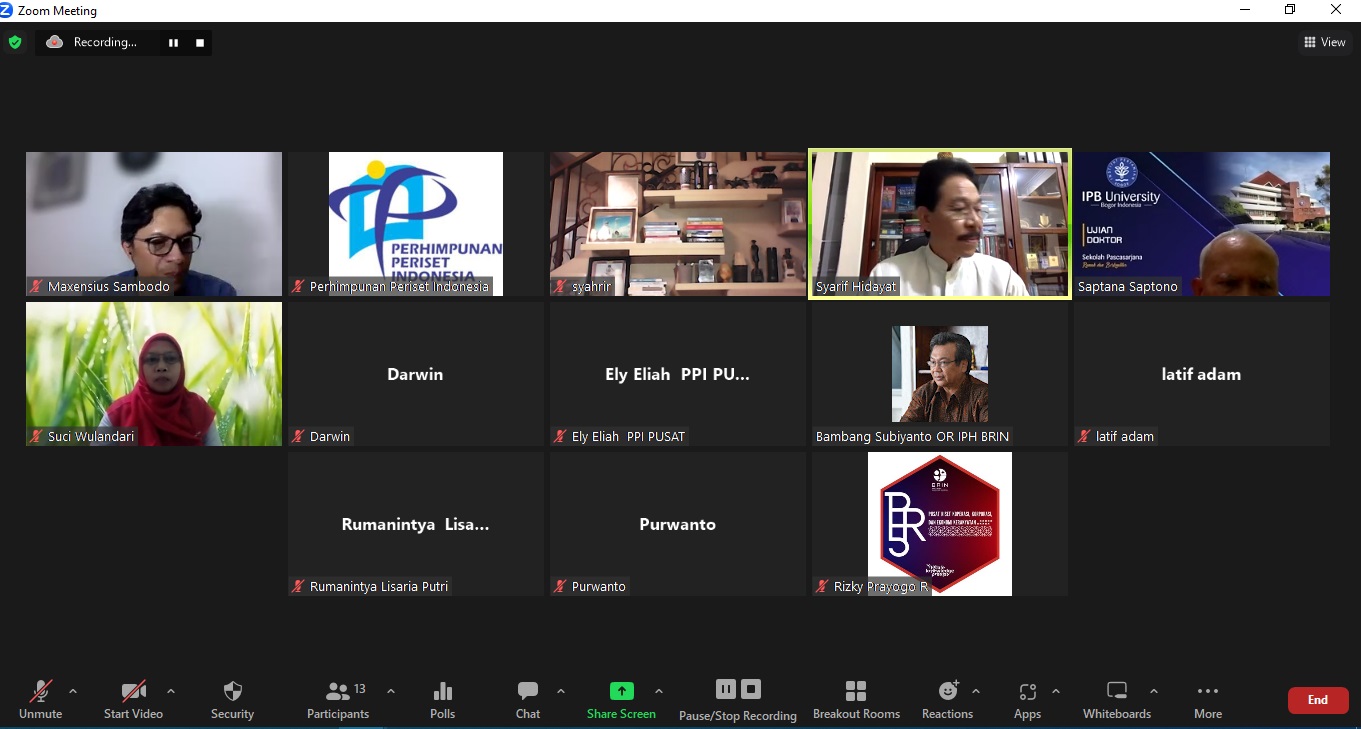Open video options arrow beside Start Video
The width and height of the screenshot is (1361, 729).
[170, 691]
